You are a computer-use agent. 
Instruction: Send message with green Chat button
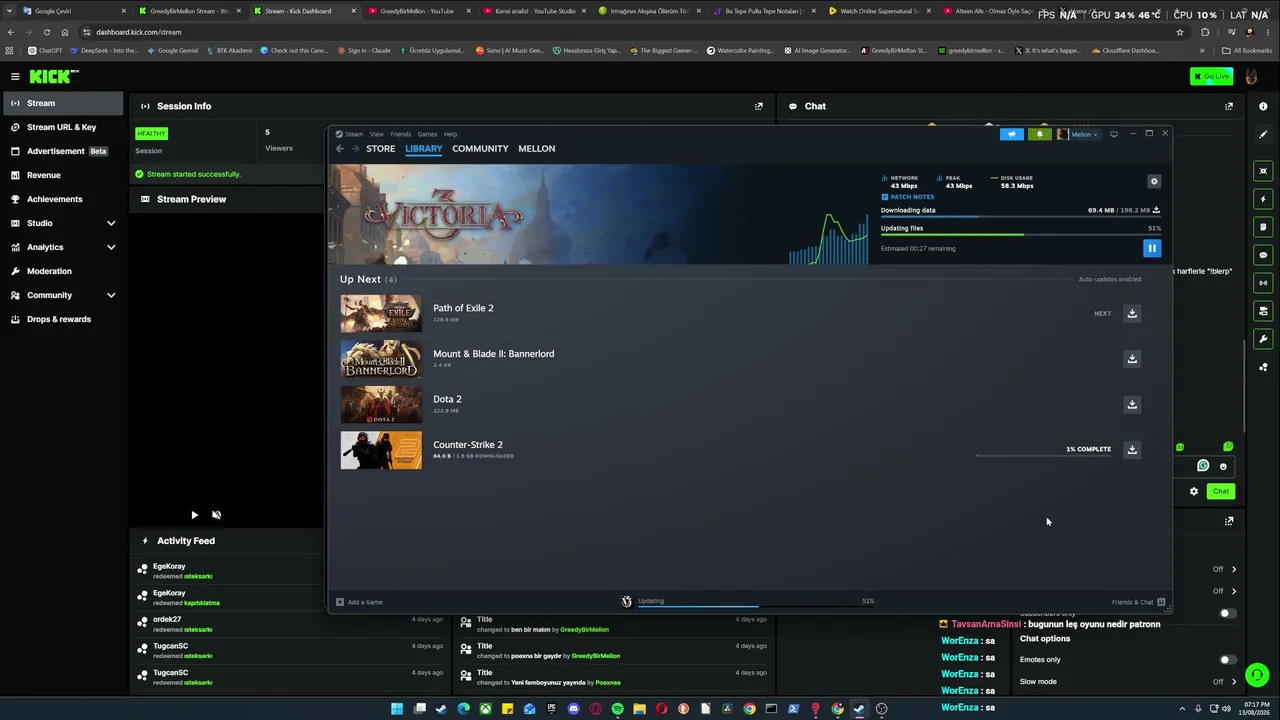[1221, 491]
